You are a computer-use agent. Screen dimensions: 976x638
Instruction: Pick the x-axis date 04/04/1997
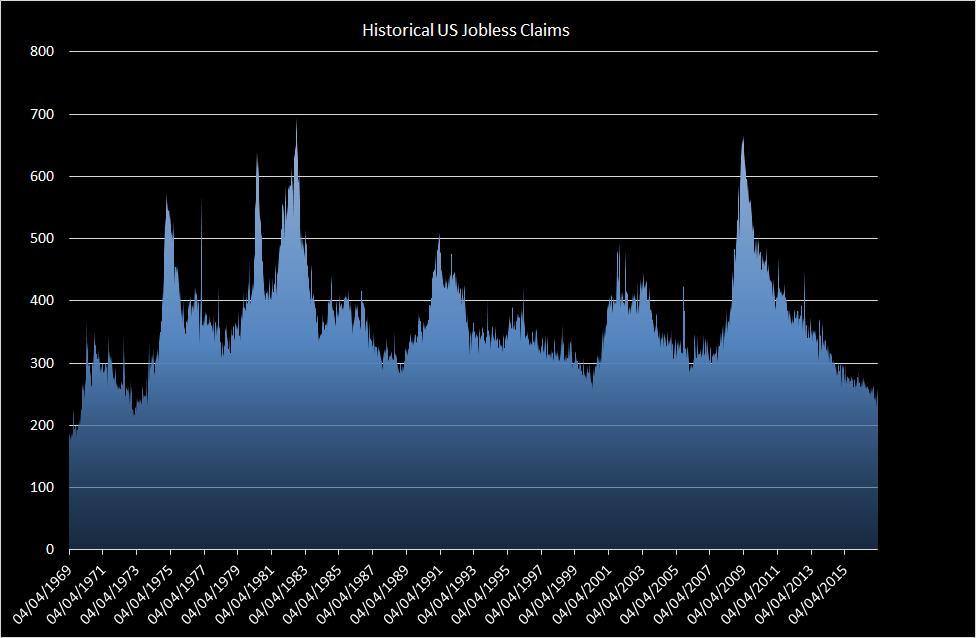(x=513, y=593)
